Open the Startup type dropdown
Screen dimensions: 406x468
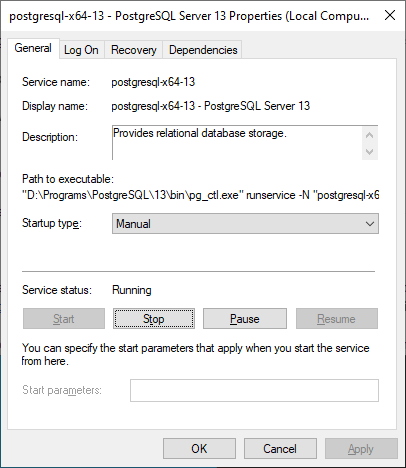point(245,224)
